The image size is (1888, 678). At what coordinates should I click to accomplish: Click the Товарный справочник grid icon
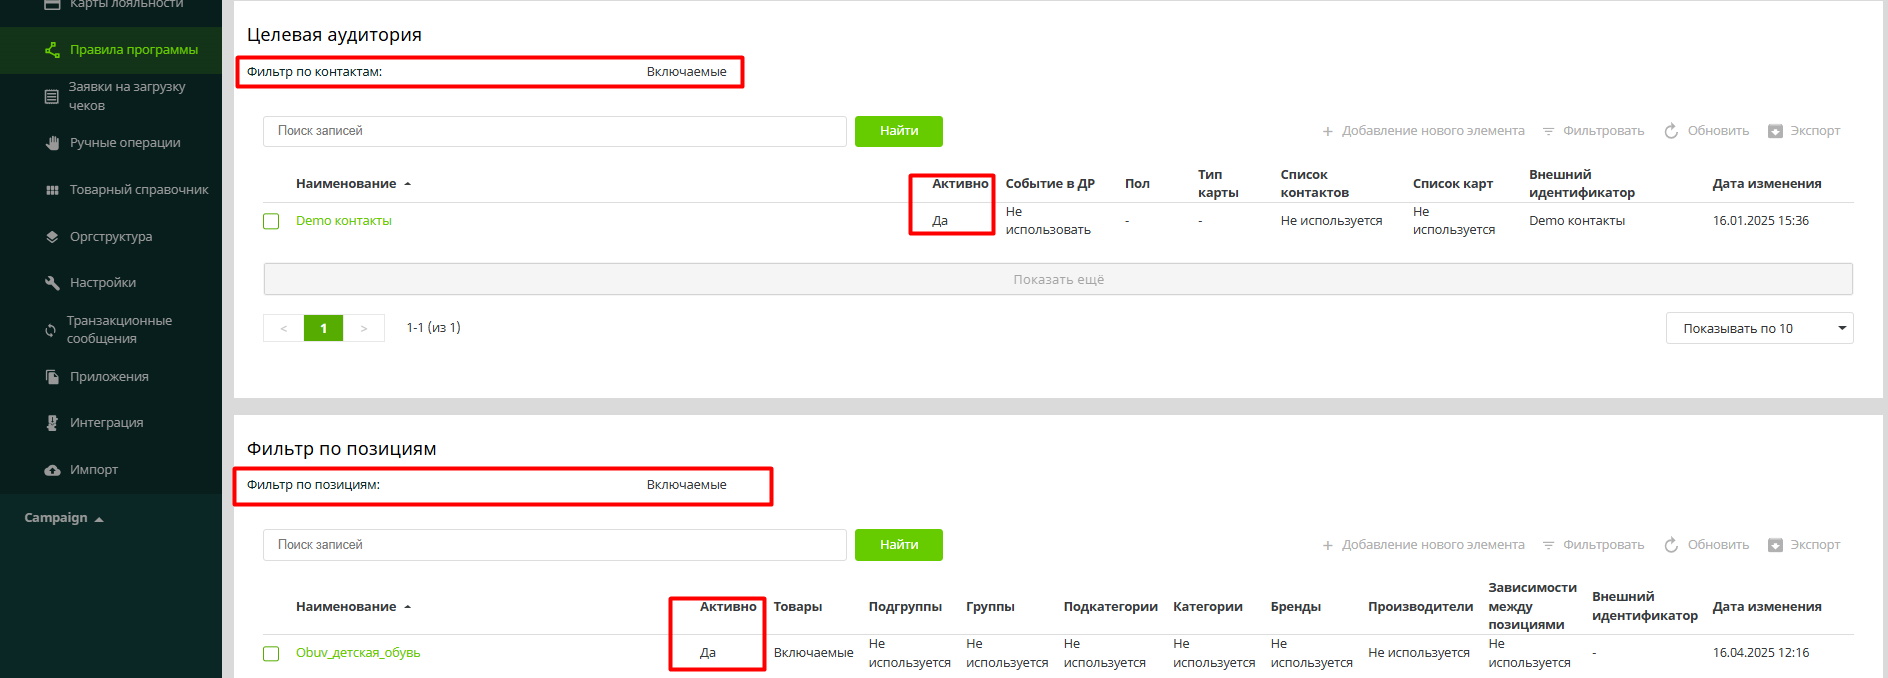[x=52, y=190]
